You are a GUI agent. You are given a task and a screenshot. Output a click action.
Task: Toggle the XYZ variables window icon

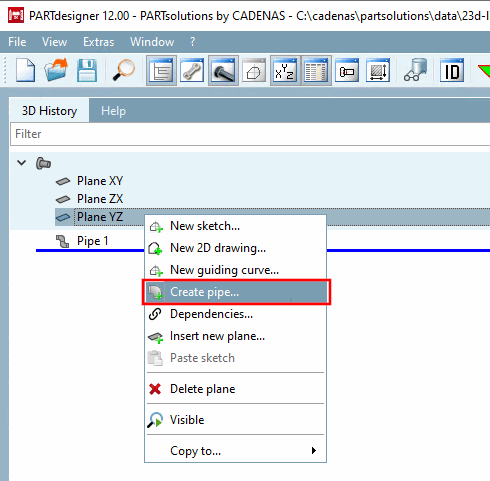coord(284,71)
